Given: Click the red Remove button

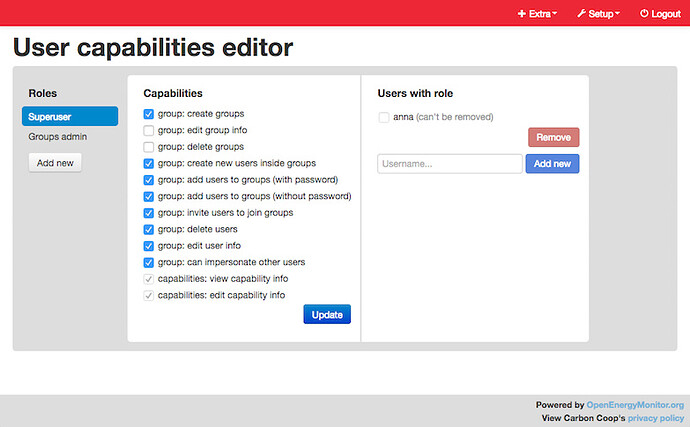Looking at the screenshot, I should 554,137.
